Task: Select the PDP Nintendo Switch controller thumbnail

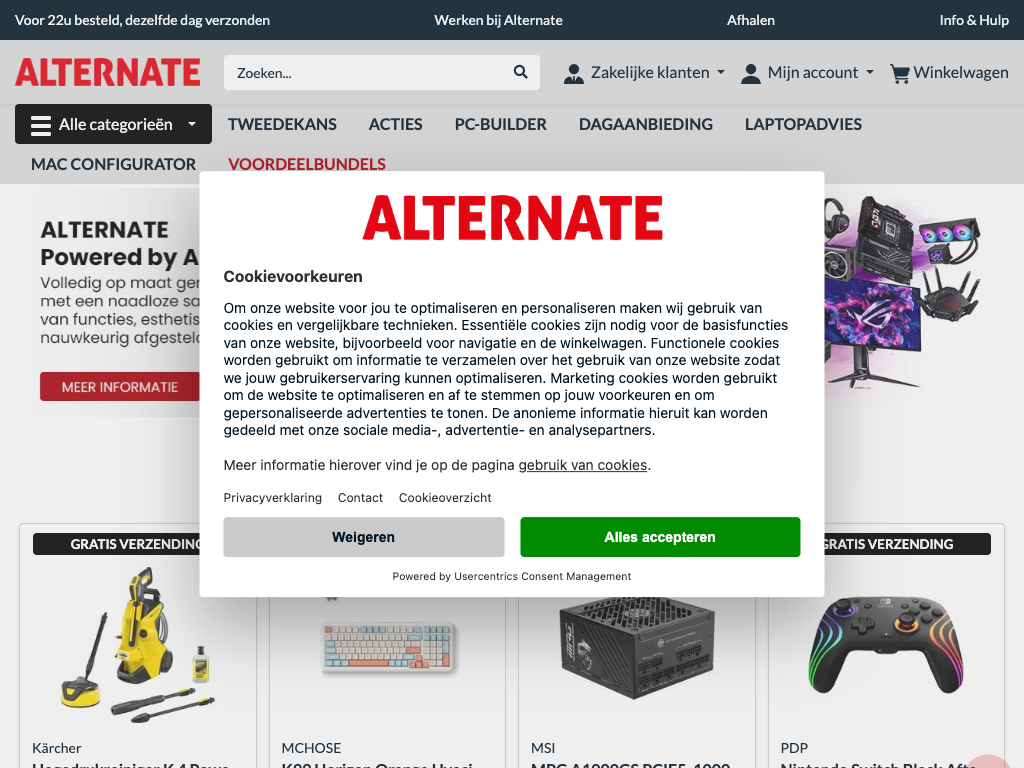Action: click(886, 647)
